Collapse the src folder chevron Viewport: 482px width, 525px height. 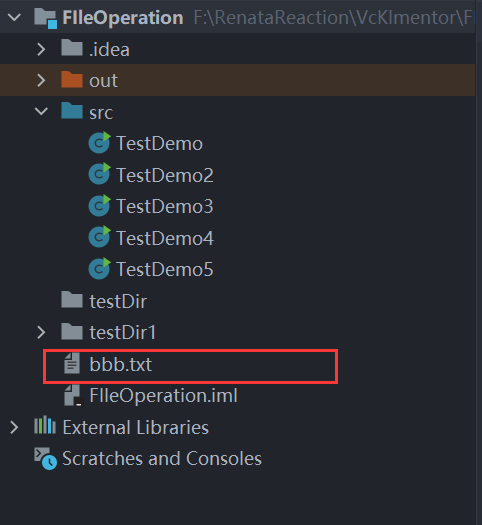point(41,111)
